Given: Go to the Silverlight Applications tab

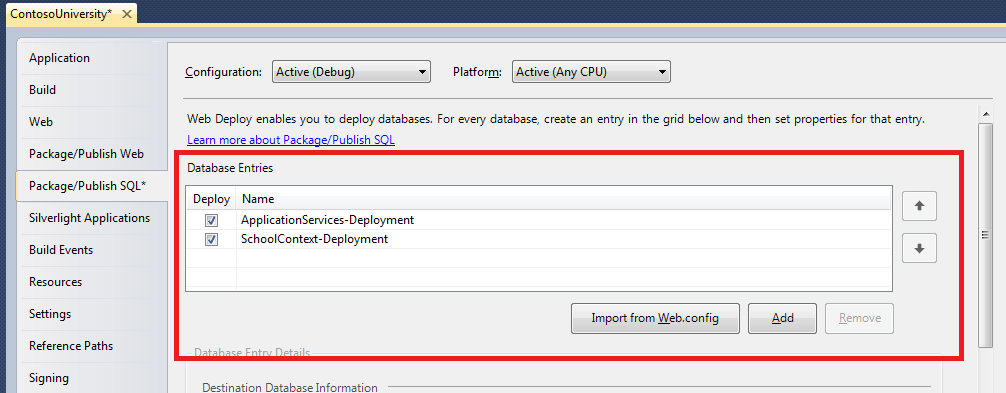Looking at the screenshot, I should (x=89, y=218).
